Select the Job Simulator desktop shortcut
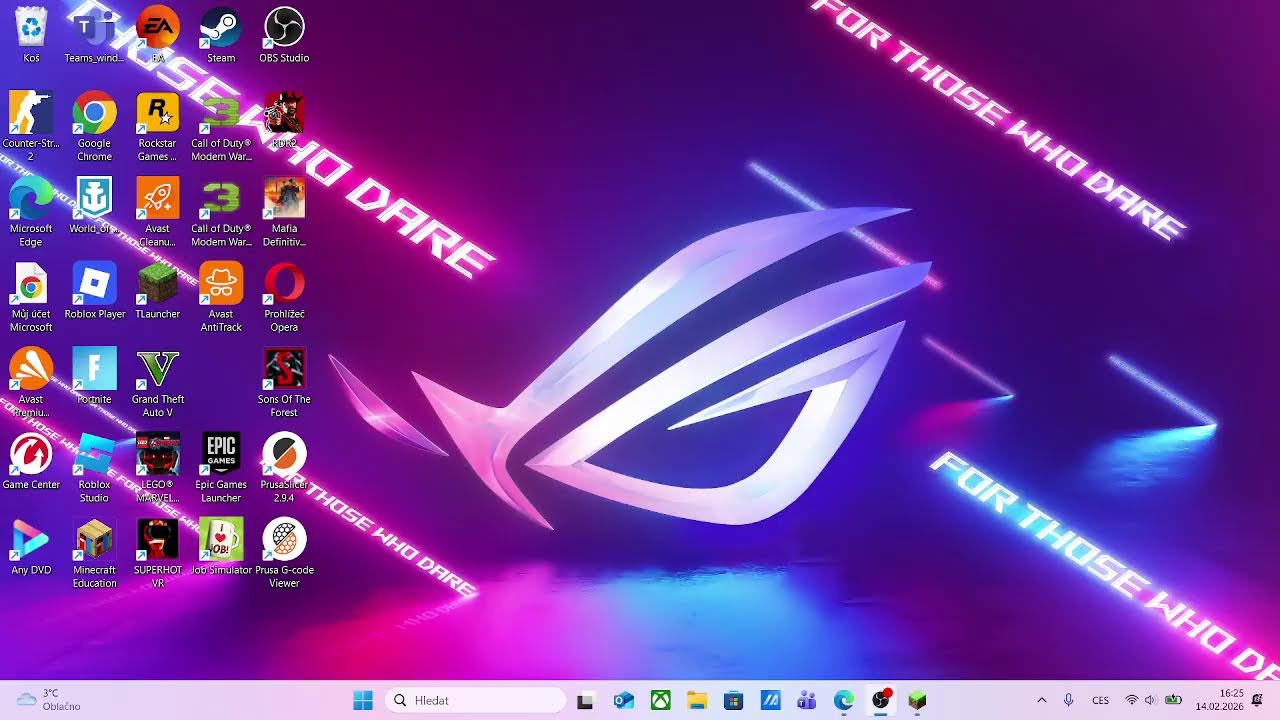Image resolution: width=1280 pixels, height=720 pixels. click(221, 547)
